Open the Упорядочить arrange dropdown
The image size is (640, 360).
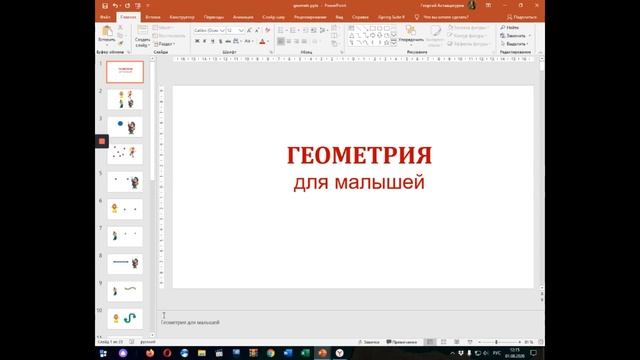411,35
